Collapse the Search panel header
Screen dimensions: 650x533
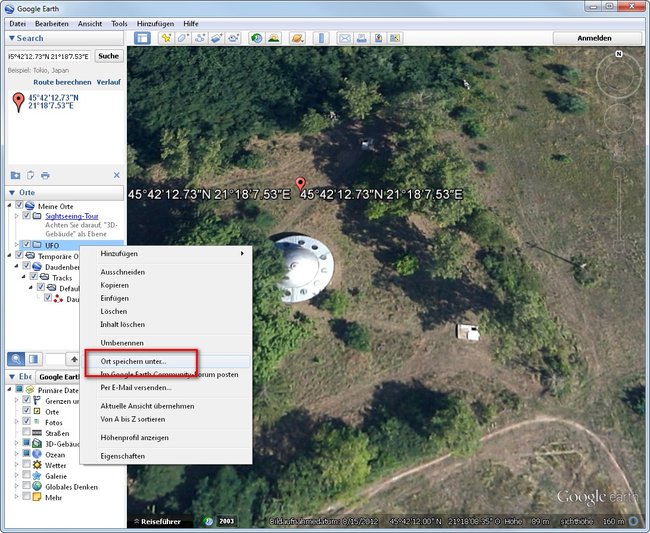click(65, 38)
